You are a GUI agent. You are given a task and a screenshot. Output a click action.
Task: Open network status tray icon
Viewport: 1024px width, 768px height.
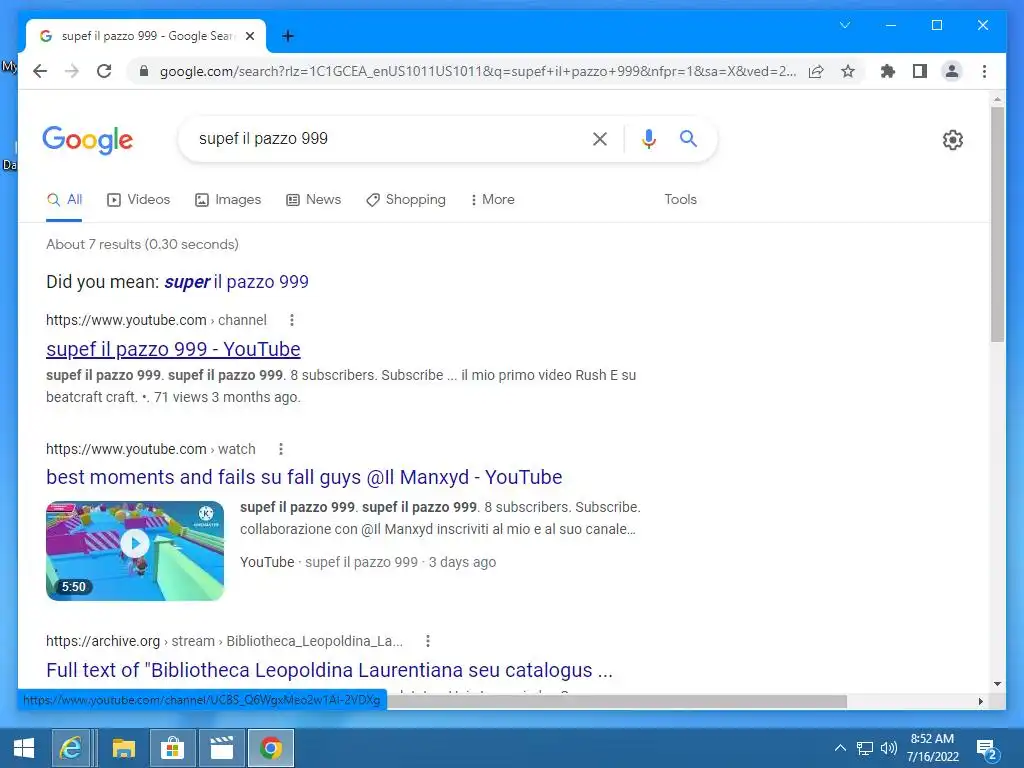click(865, 748)
